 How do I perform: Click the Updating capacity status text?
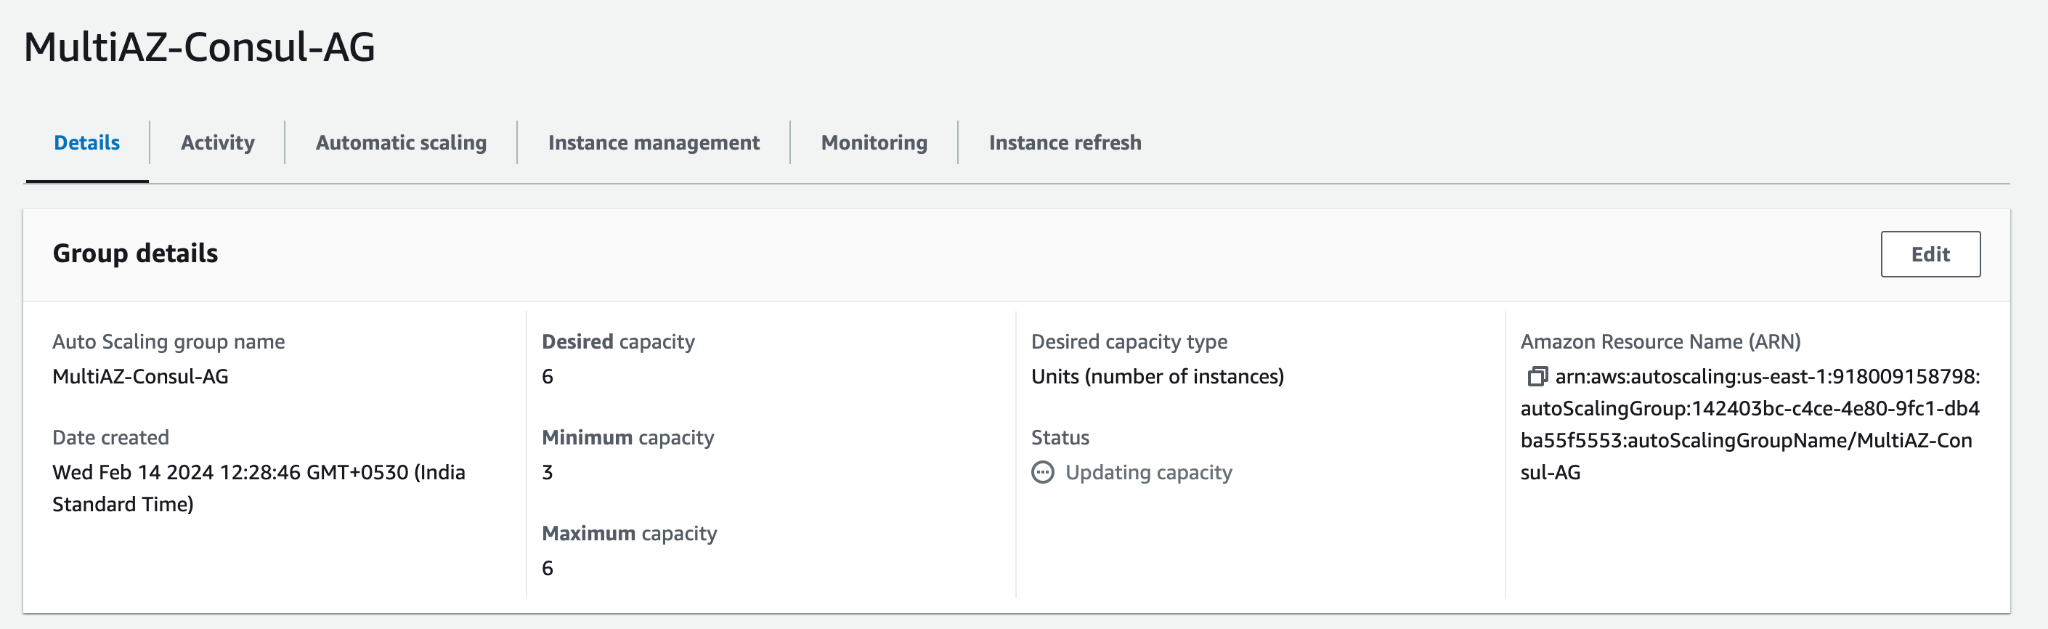click(1148, 473)
